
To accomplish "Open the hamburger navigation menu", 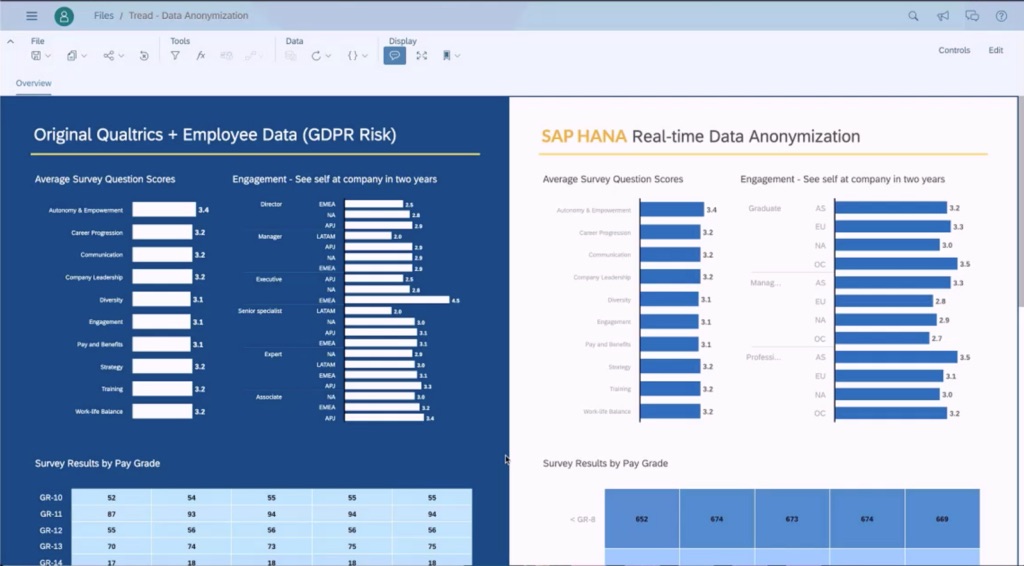I will 32,16.
